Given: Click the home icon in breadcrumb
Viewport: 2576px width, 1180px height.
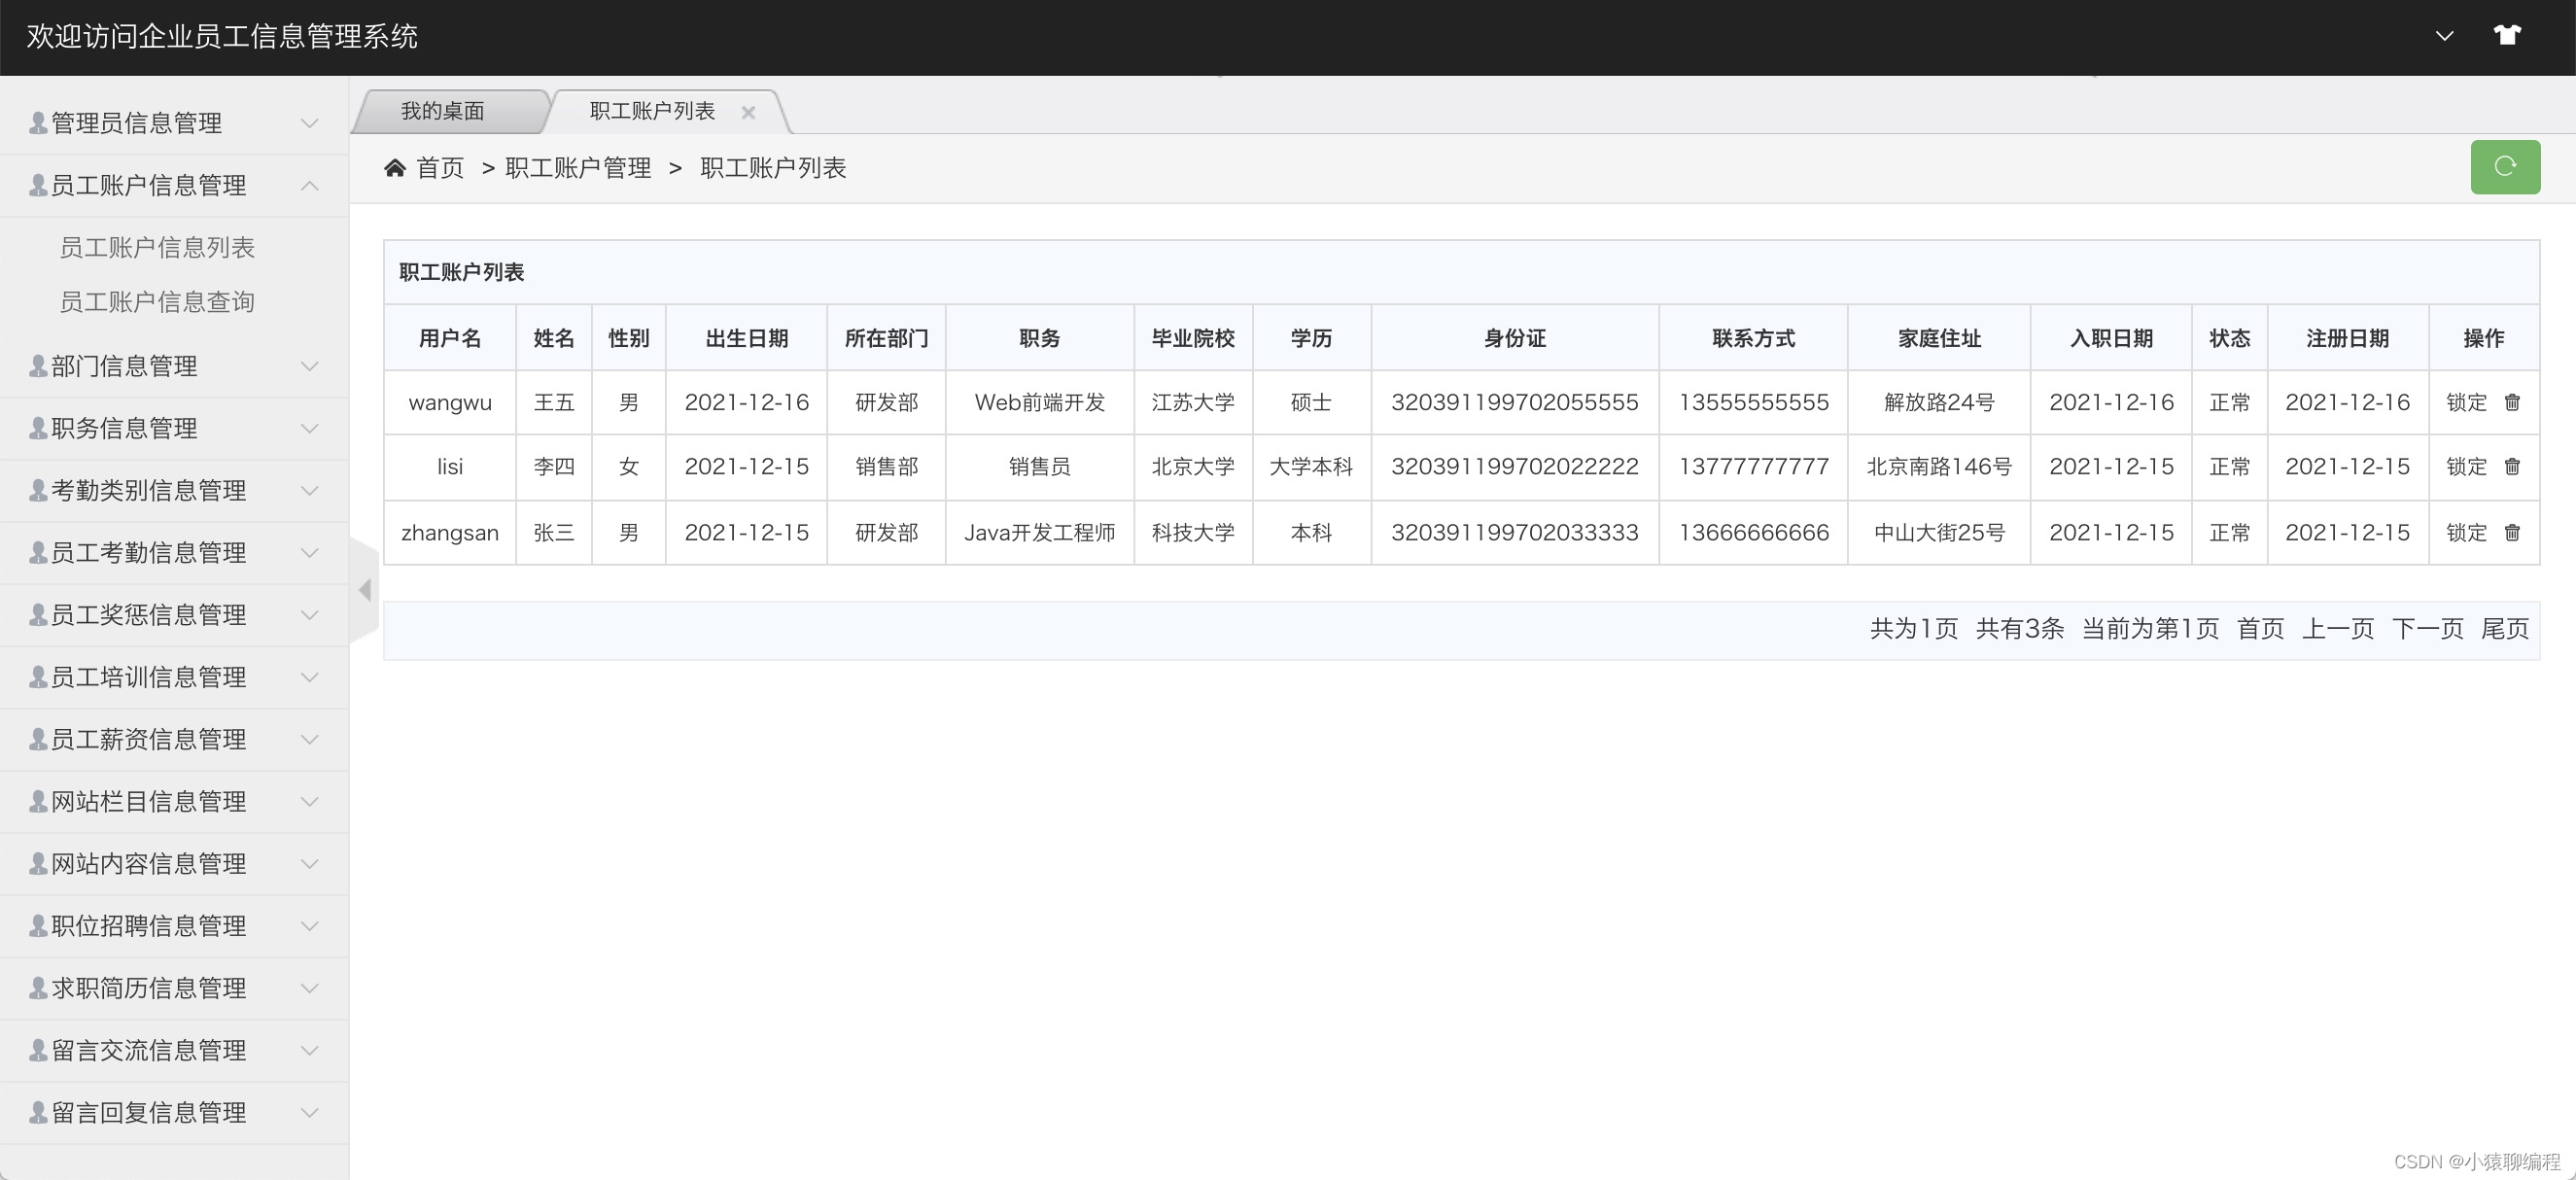Looking at the screenshot, I should 395,168.
